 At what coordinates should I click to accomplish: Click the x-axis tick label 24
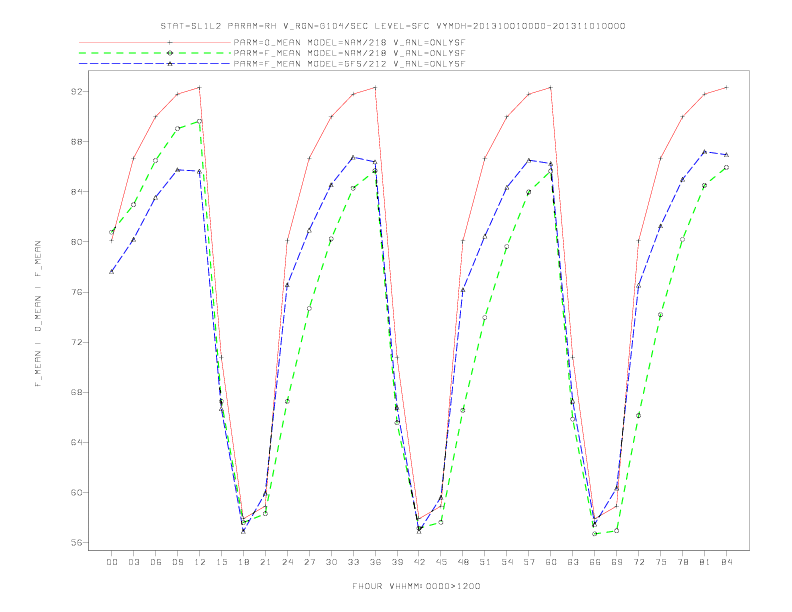click(x=287, y=562)
